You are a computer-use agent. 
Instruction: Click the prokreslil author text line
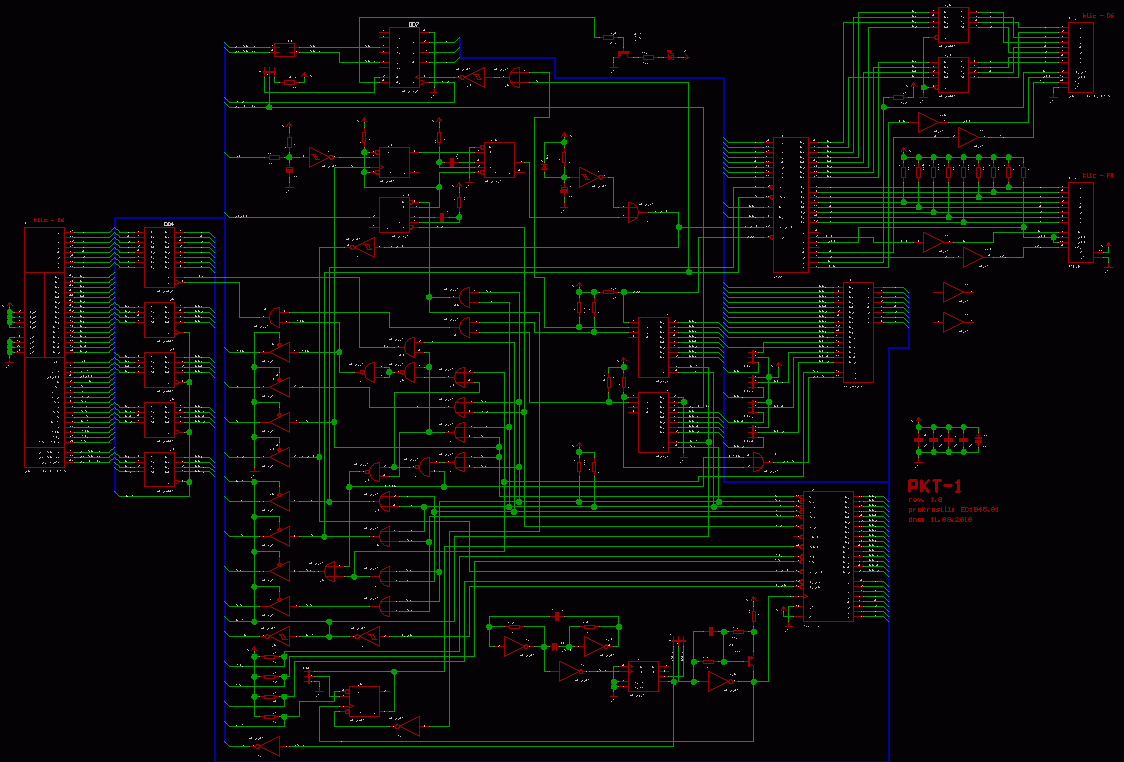(952, 509)
